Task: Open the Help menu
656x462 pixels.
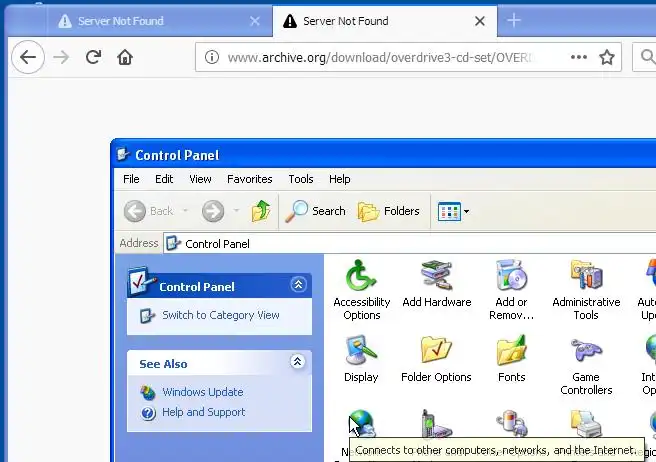Action: (x=339, y=179)
